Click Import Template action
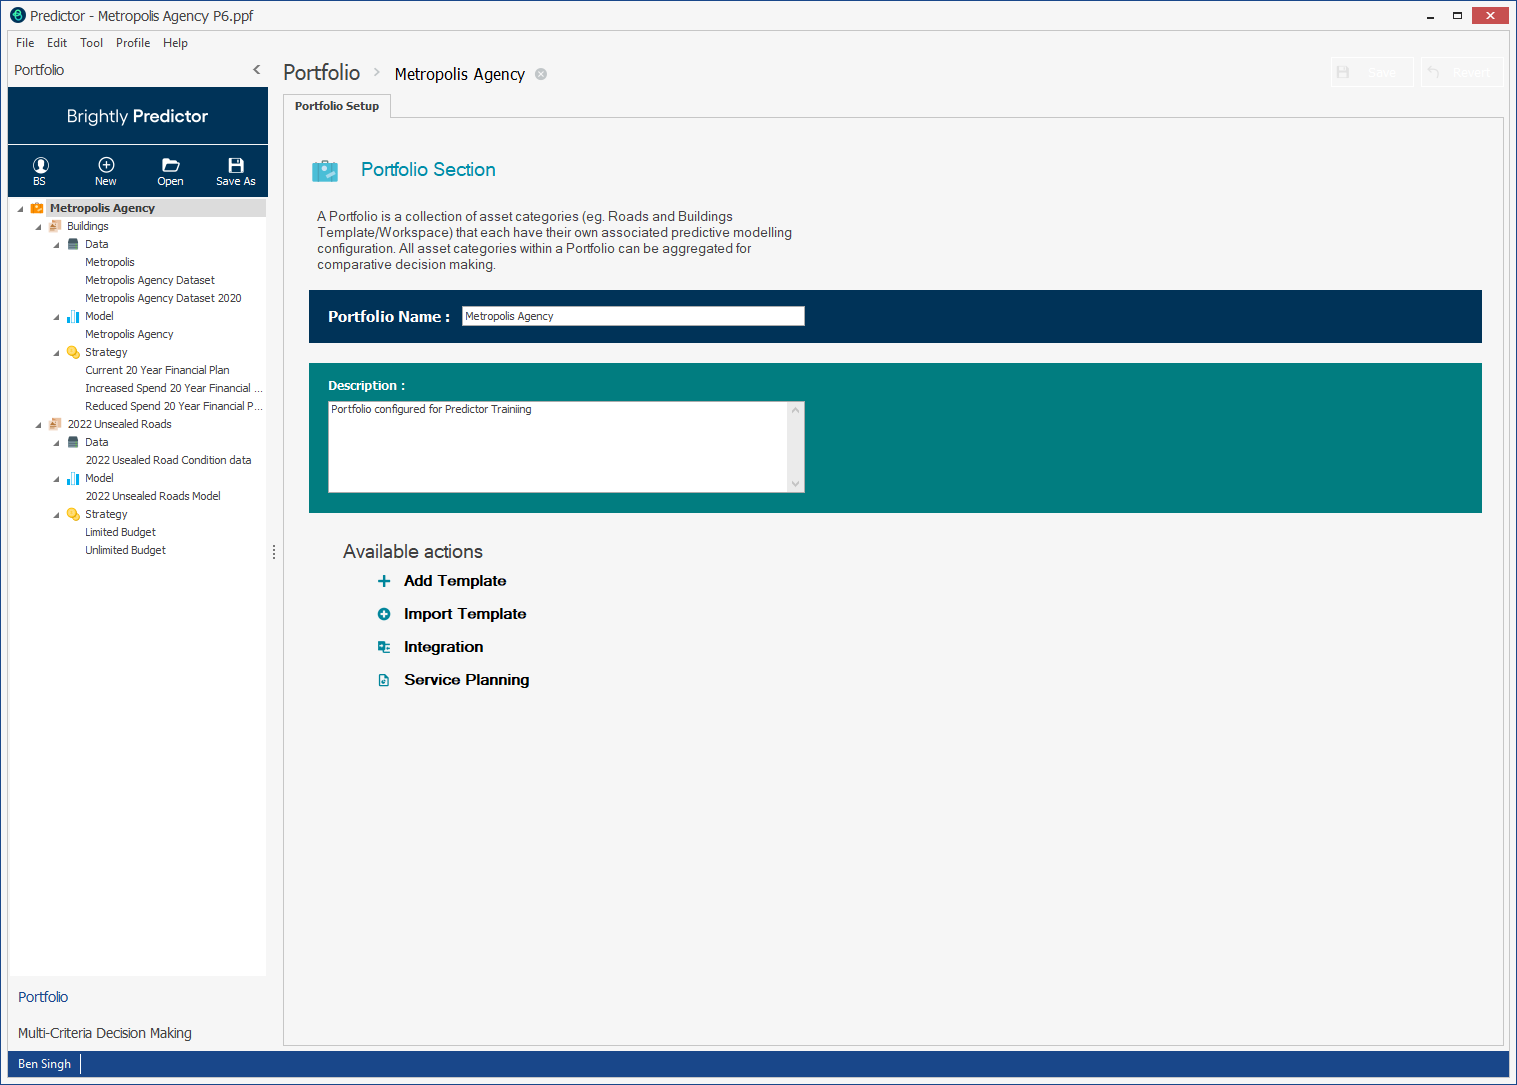 pyautogui.click(x=465, y=614)
